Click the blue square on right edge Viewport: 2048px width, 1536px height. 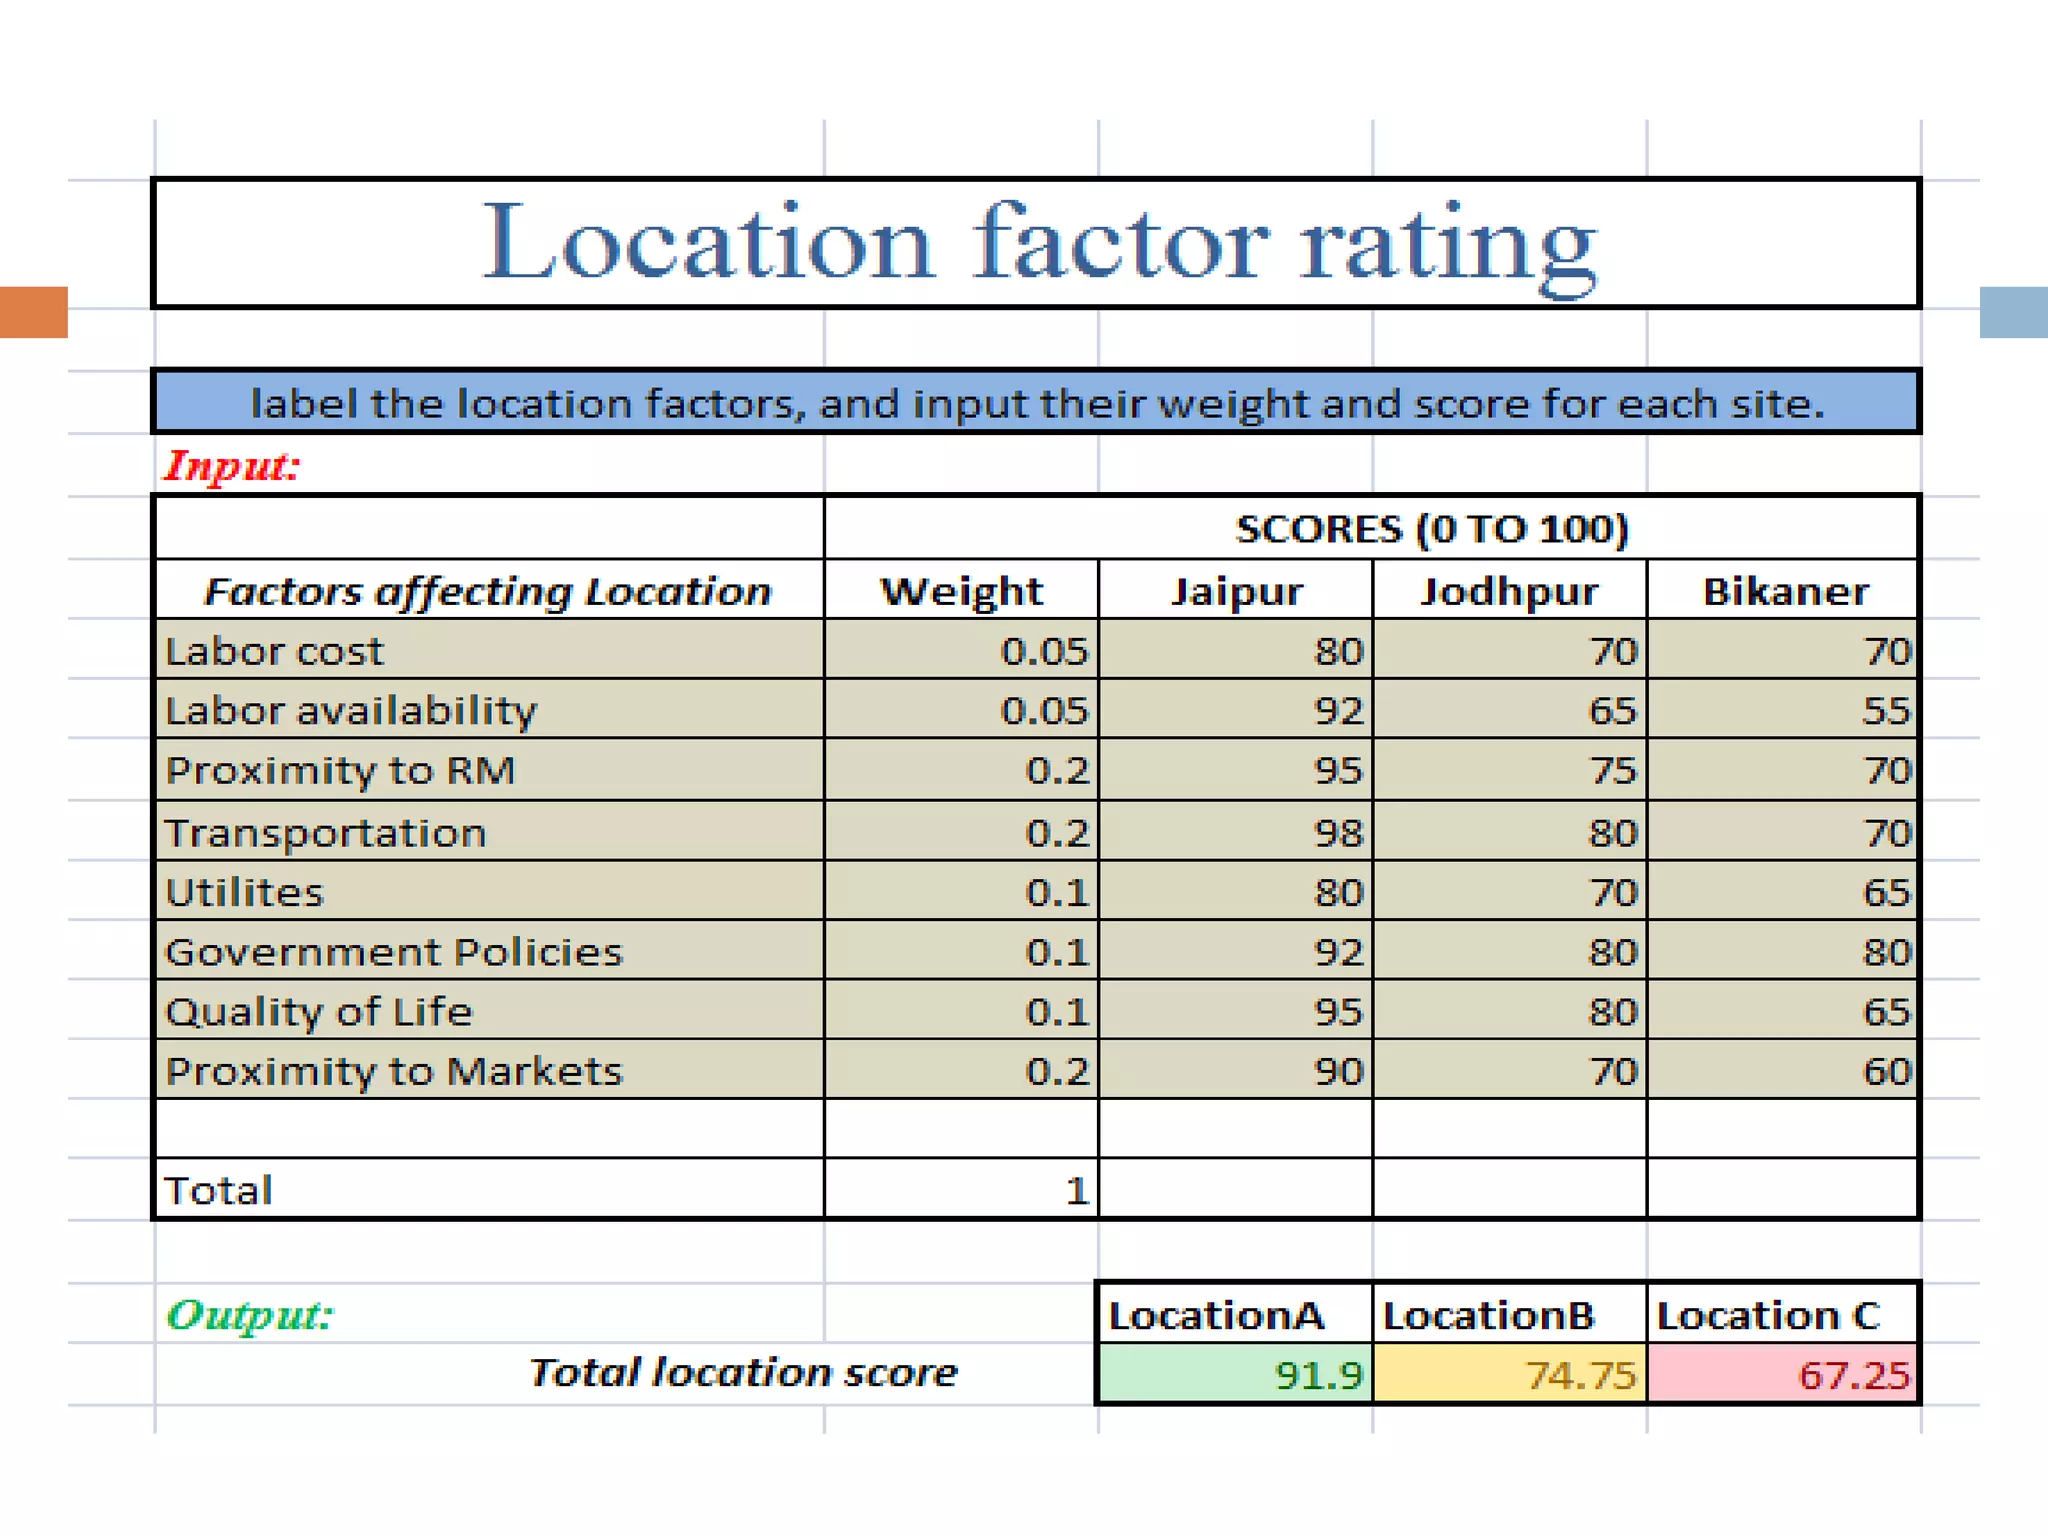(2012, 312)
